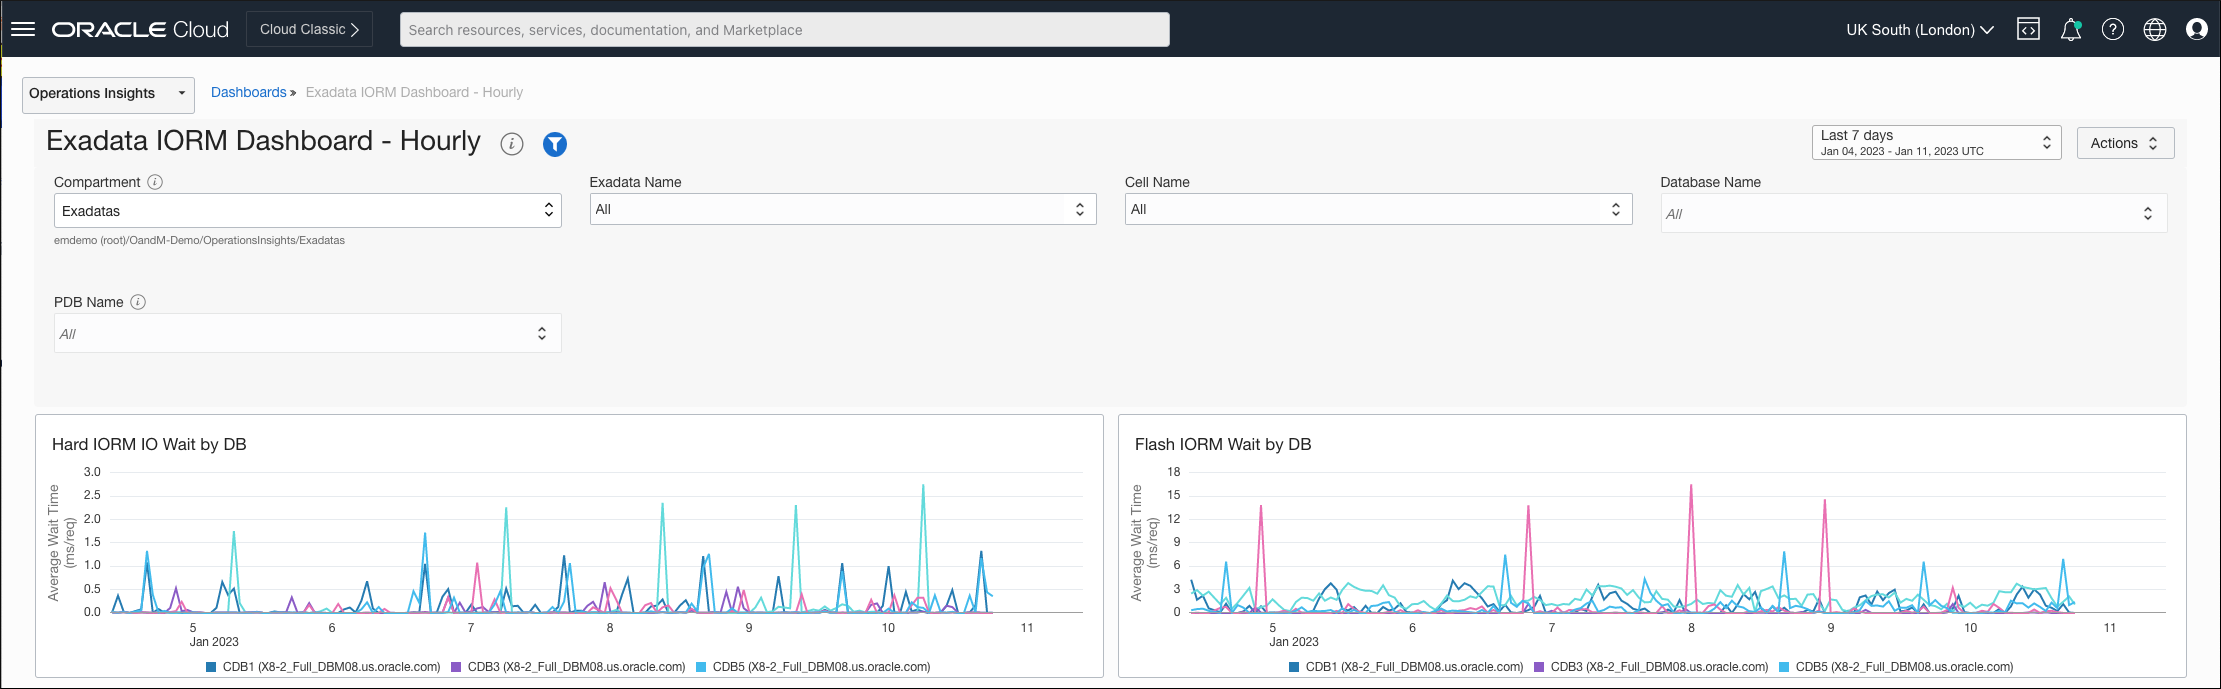Open the help question mark icon

(x=2113, y=29)
